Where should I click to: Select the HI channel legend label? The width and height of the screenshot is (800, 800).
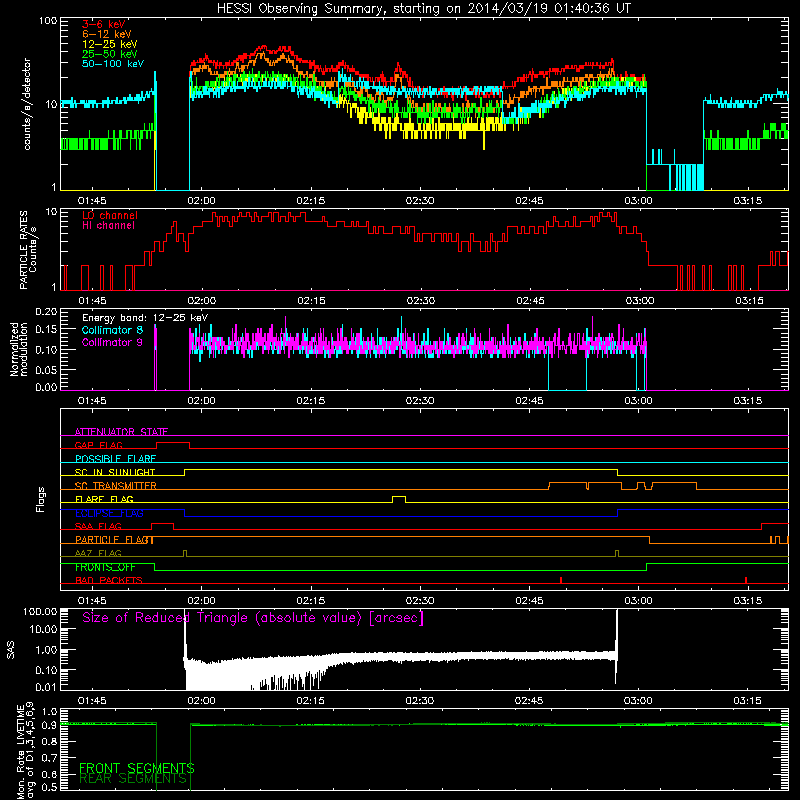tap(108, 226)
